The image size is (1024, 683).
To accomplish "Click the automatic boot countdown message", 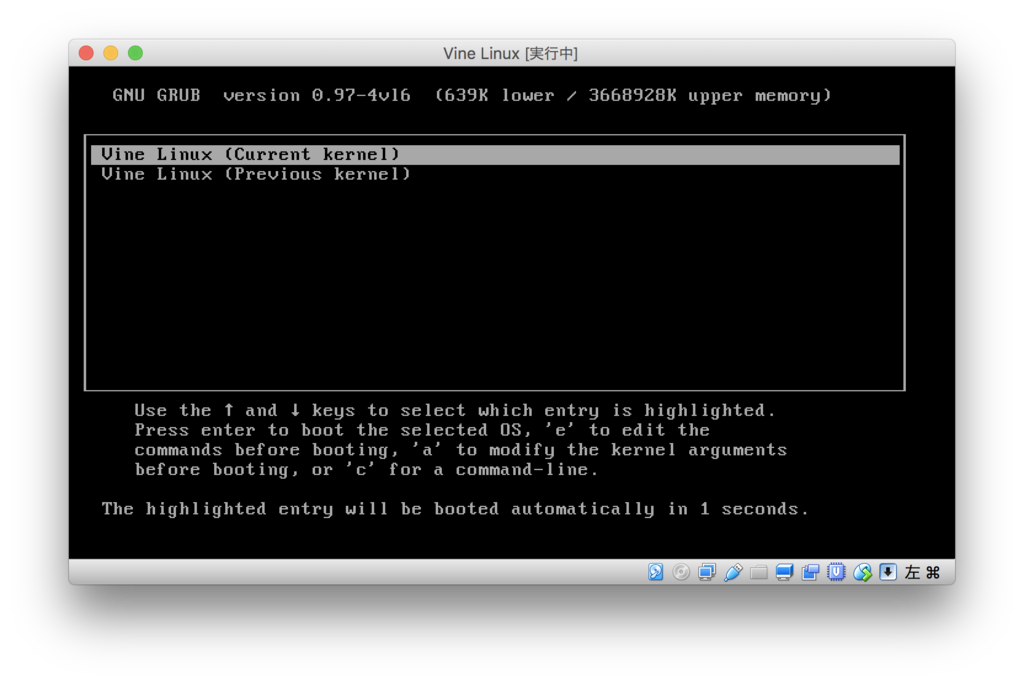I will (455, 509).
